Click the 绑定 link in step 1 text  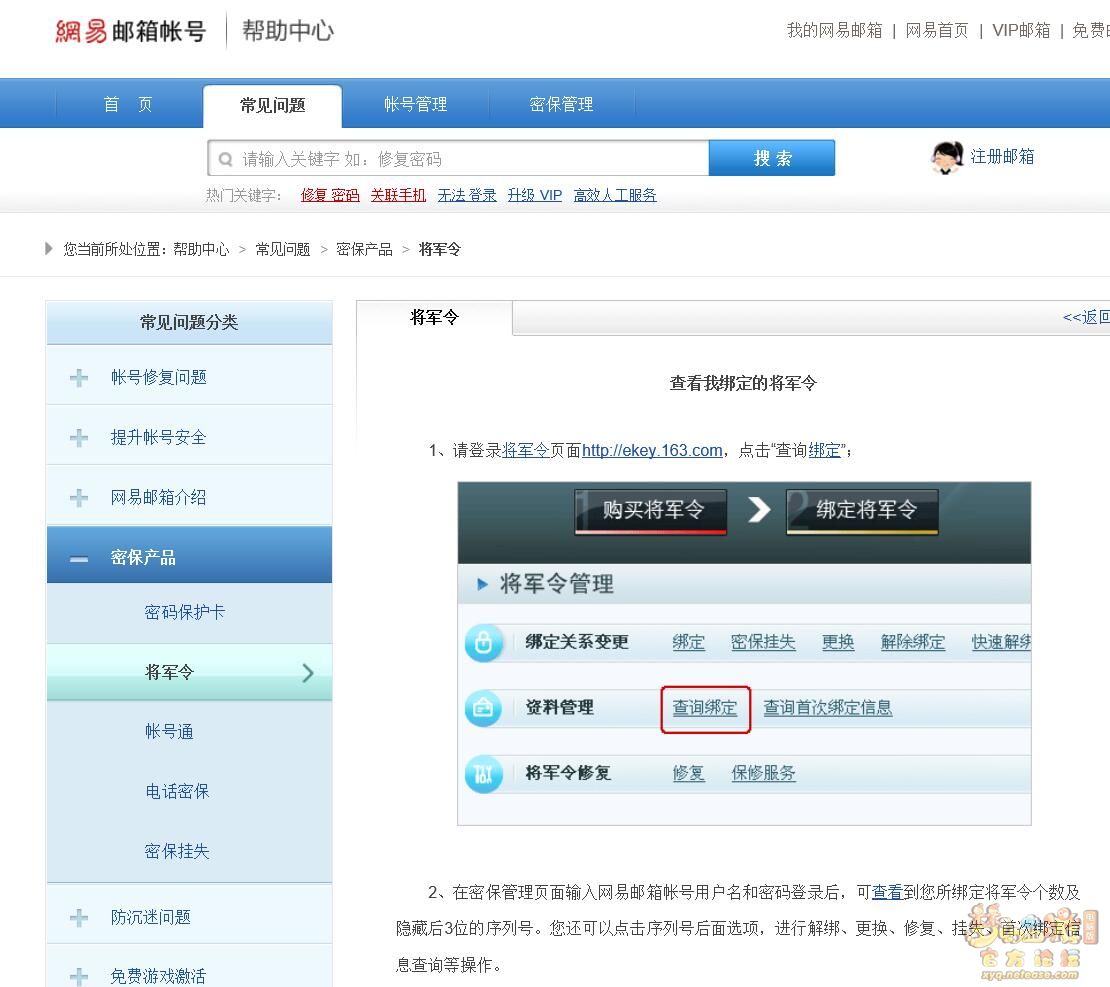tap(824, 450)
